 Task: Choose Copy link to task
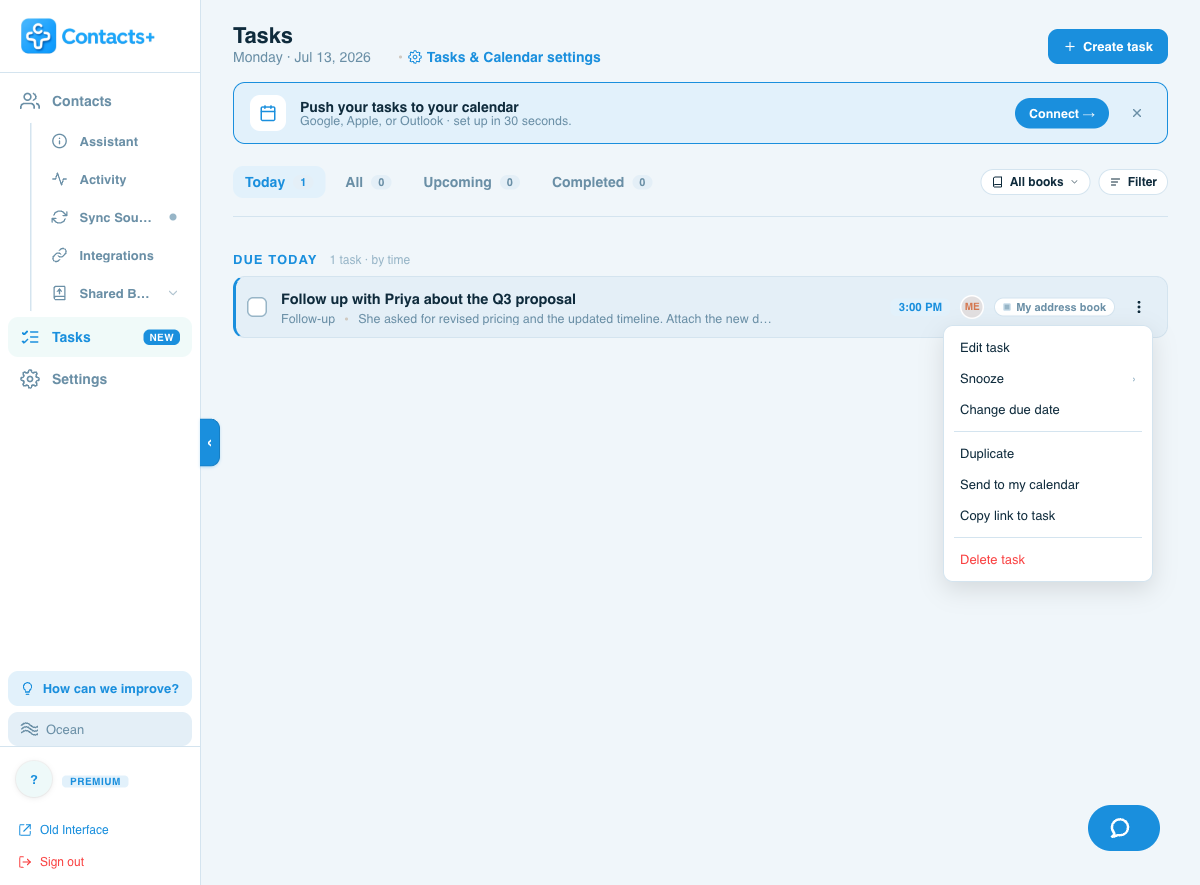tap(1048, 516)
